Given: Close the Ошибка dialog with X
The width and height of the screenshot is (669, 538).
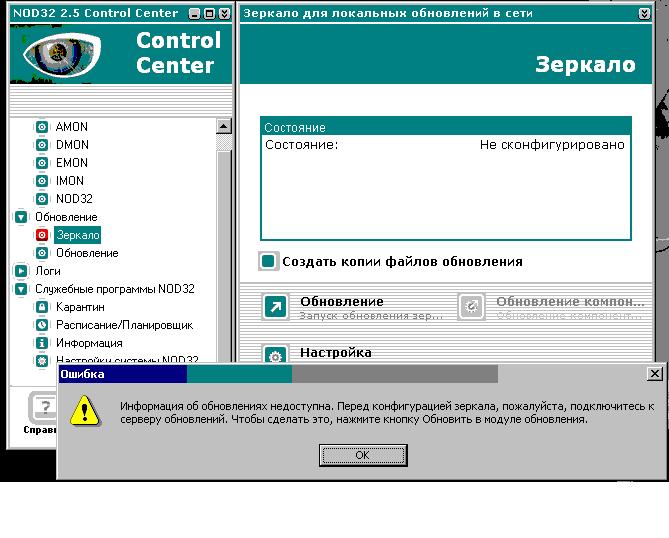Looking at the screenshot, I should pos(655,374).
